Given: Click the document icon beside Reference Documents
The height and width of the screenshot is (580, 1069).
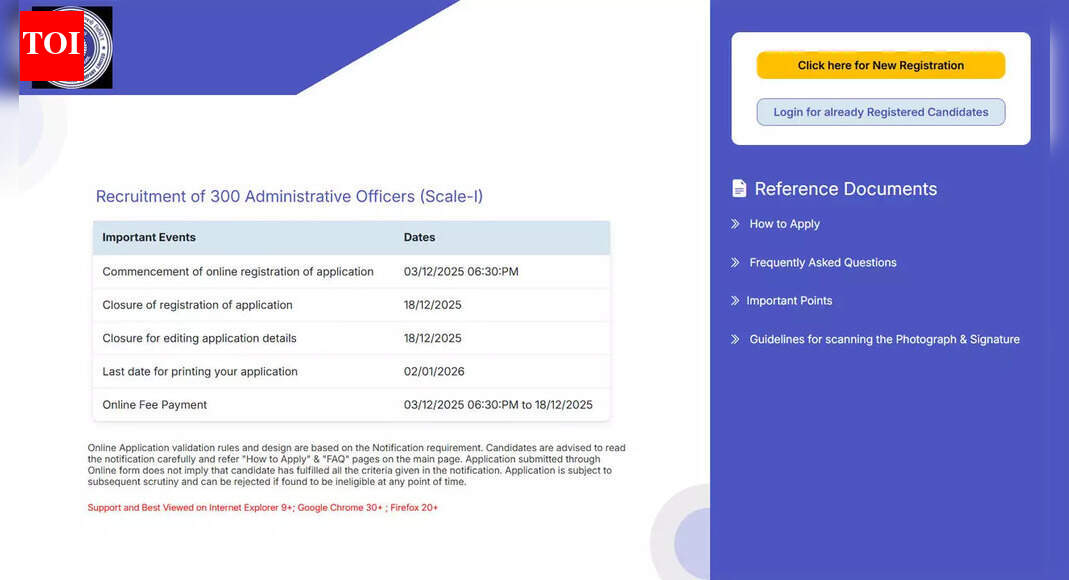Looking at the screenshot, I should tap(738, 188).
